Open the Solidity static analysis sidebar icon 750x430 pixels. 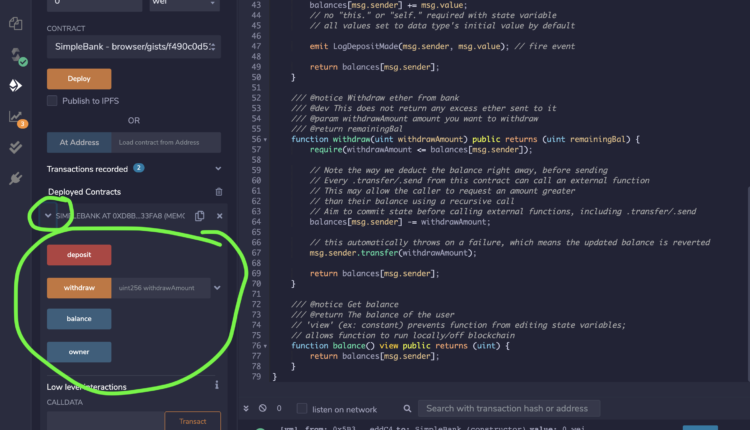15,117
